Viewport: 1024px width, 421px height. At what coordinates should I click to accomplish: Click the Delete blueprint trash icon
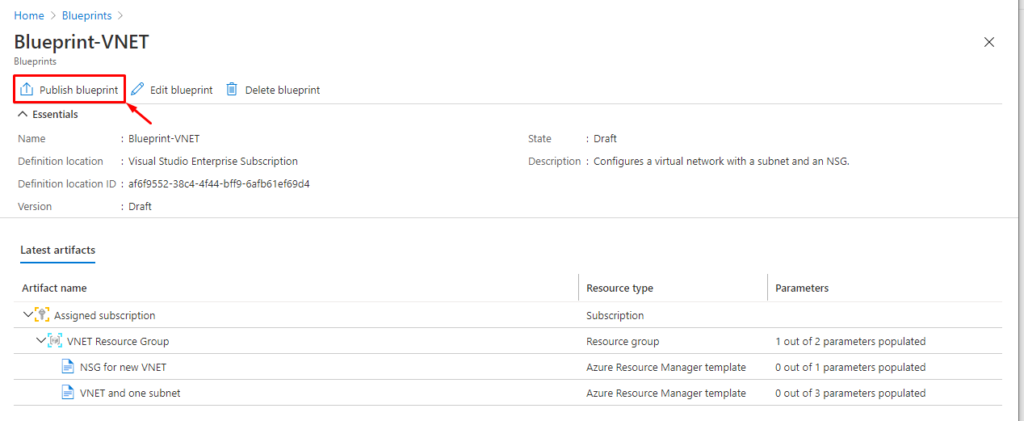point(232,89)
